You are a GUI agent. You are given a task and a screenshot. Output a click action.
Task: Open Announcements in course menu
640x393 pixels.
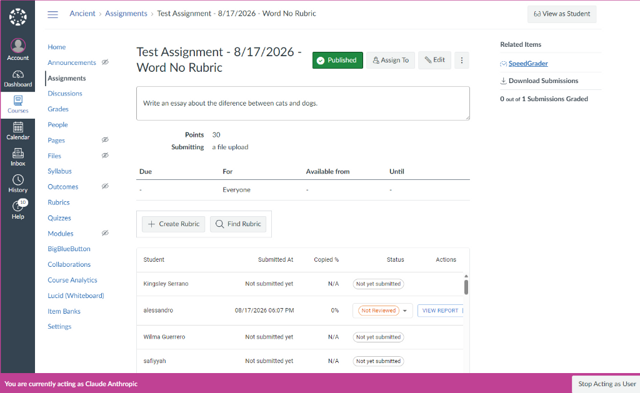(x=71, y=62)
